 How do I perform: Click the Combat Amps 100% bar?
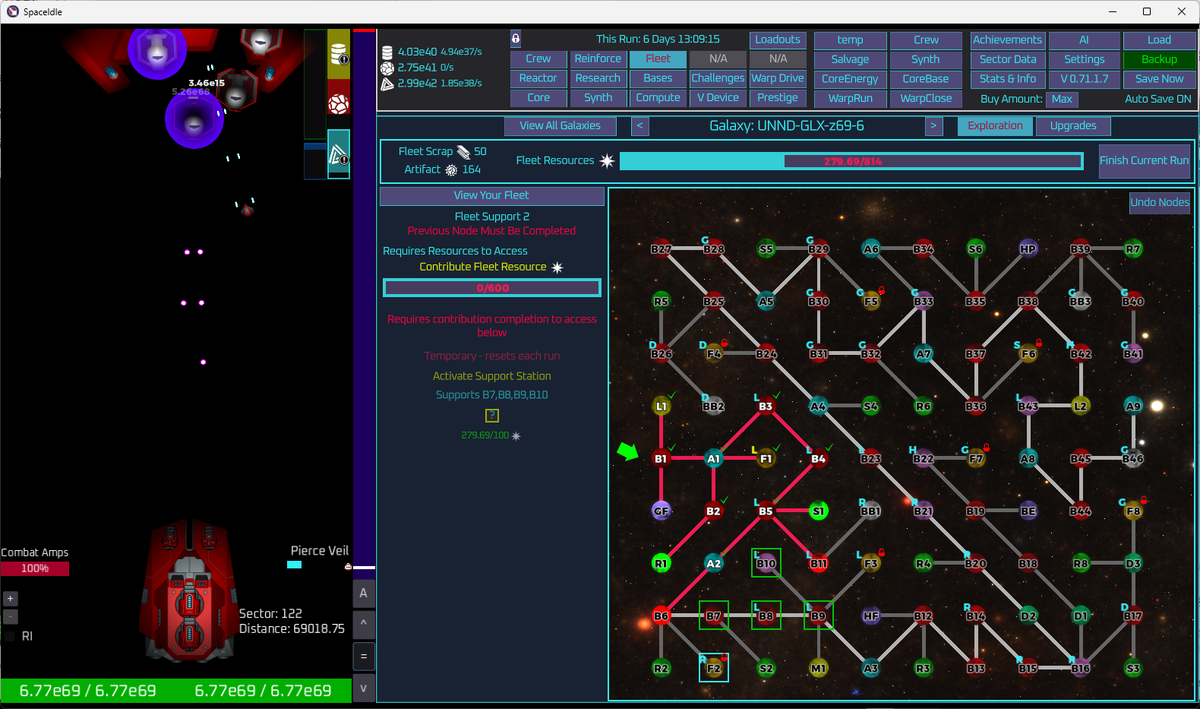35,569
